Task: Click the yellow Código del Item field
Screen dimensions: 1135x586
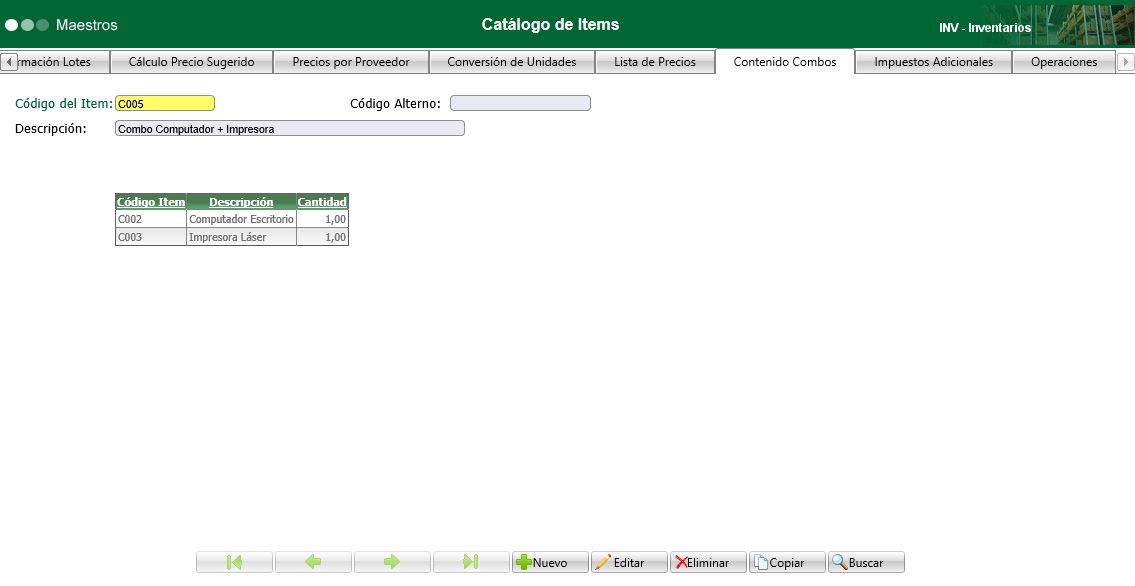Action: pyautogui.click(x=165, y=102)
